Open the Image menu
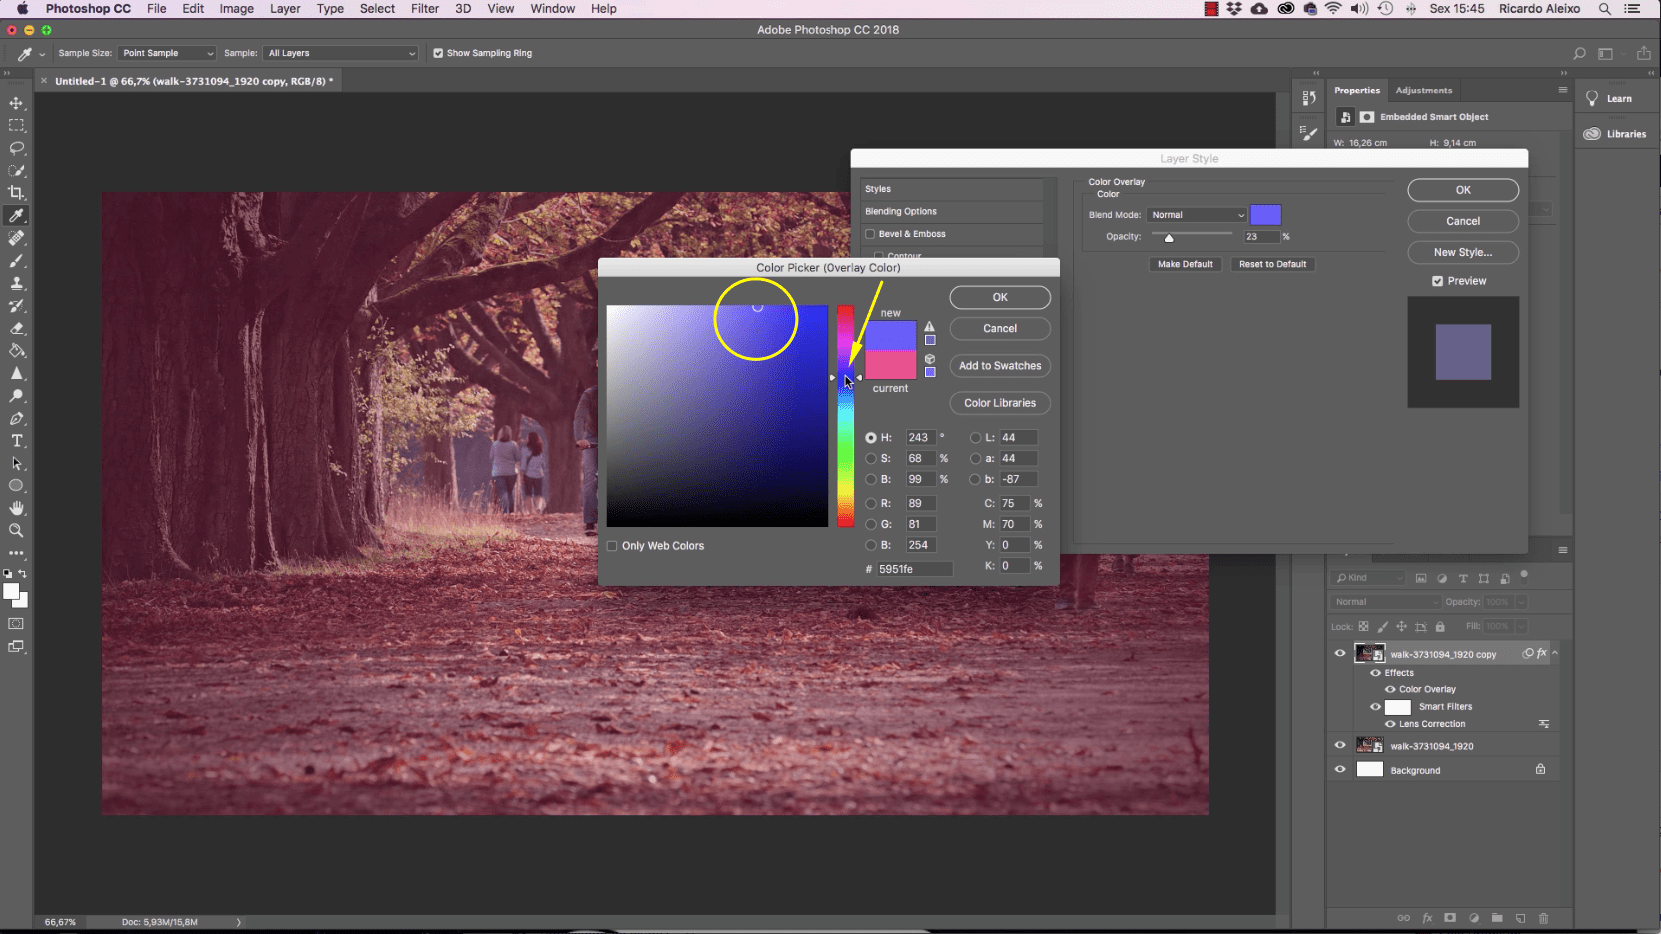The height and width of the screenshot is (934, 1661). pyautogui.click(x=236, y=9)
